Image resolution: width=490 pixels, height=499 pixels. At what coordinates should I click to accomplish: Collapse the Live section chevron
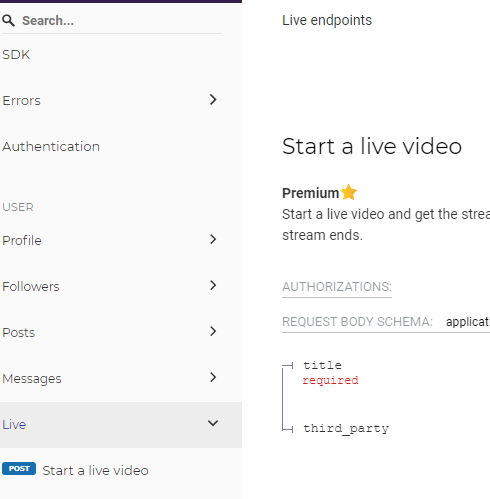click(213, 423)
